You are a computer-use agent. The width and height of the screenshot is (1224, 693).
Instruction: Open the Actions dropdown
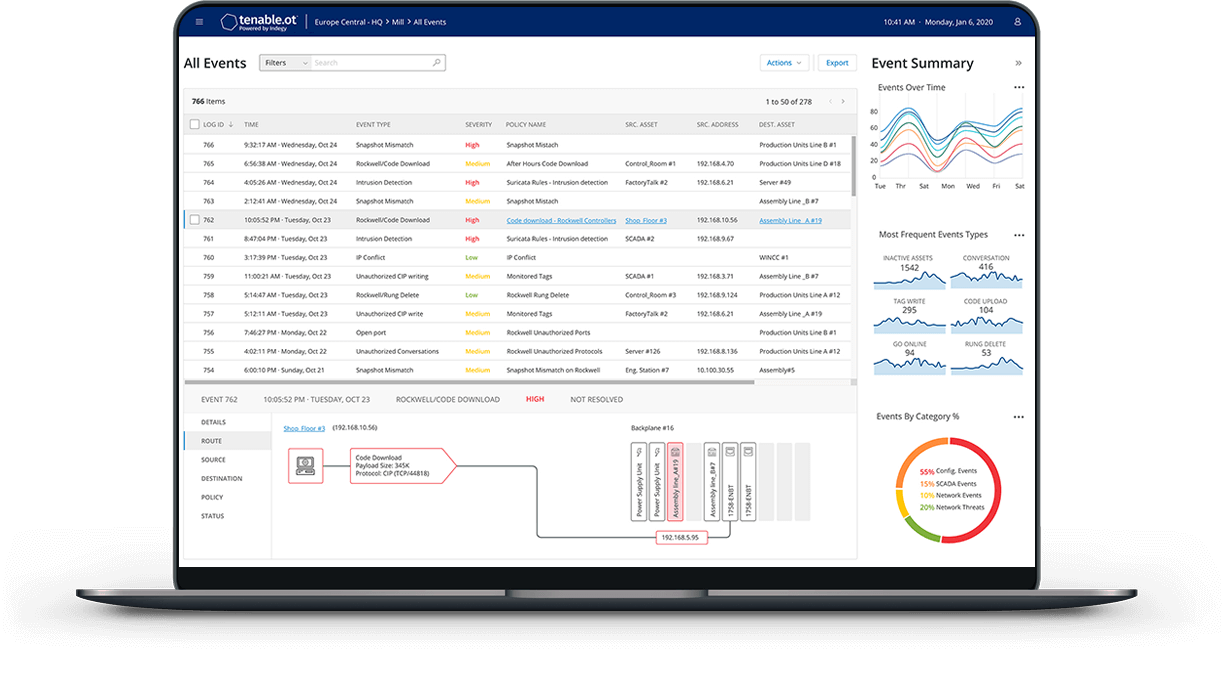(784, 63)
